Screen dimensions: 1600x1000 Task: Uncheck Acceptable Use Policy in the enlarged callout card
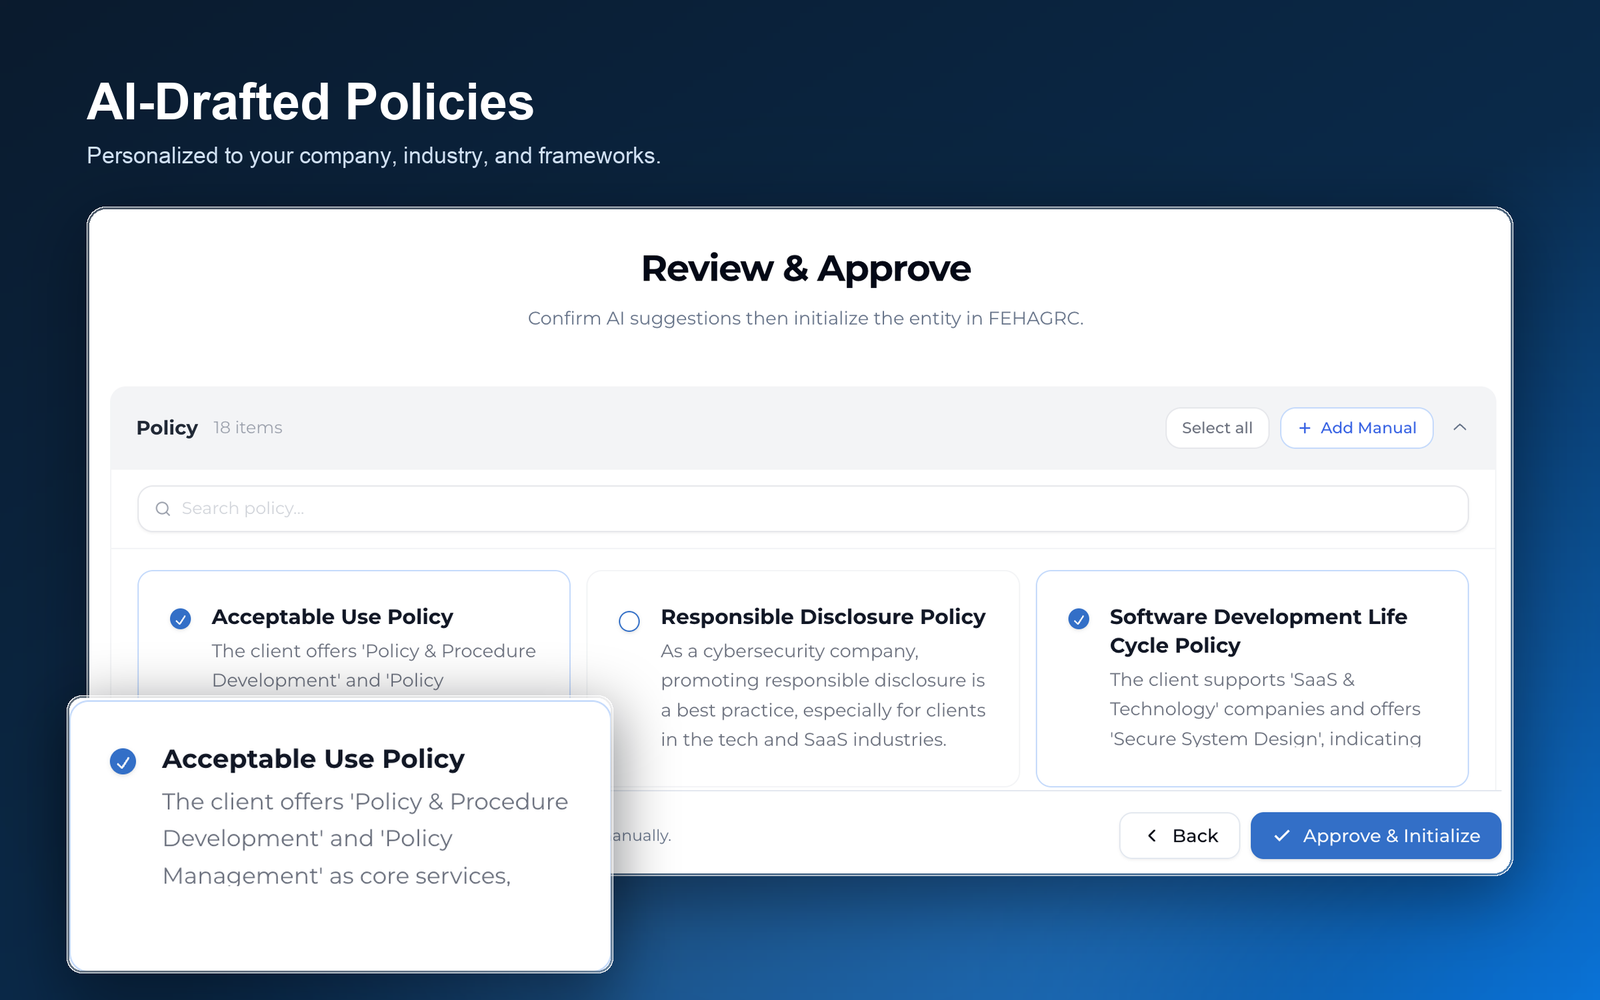point(123,762)
